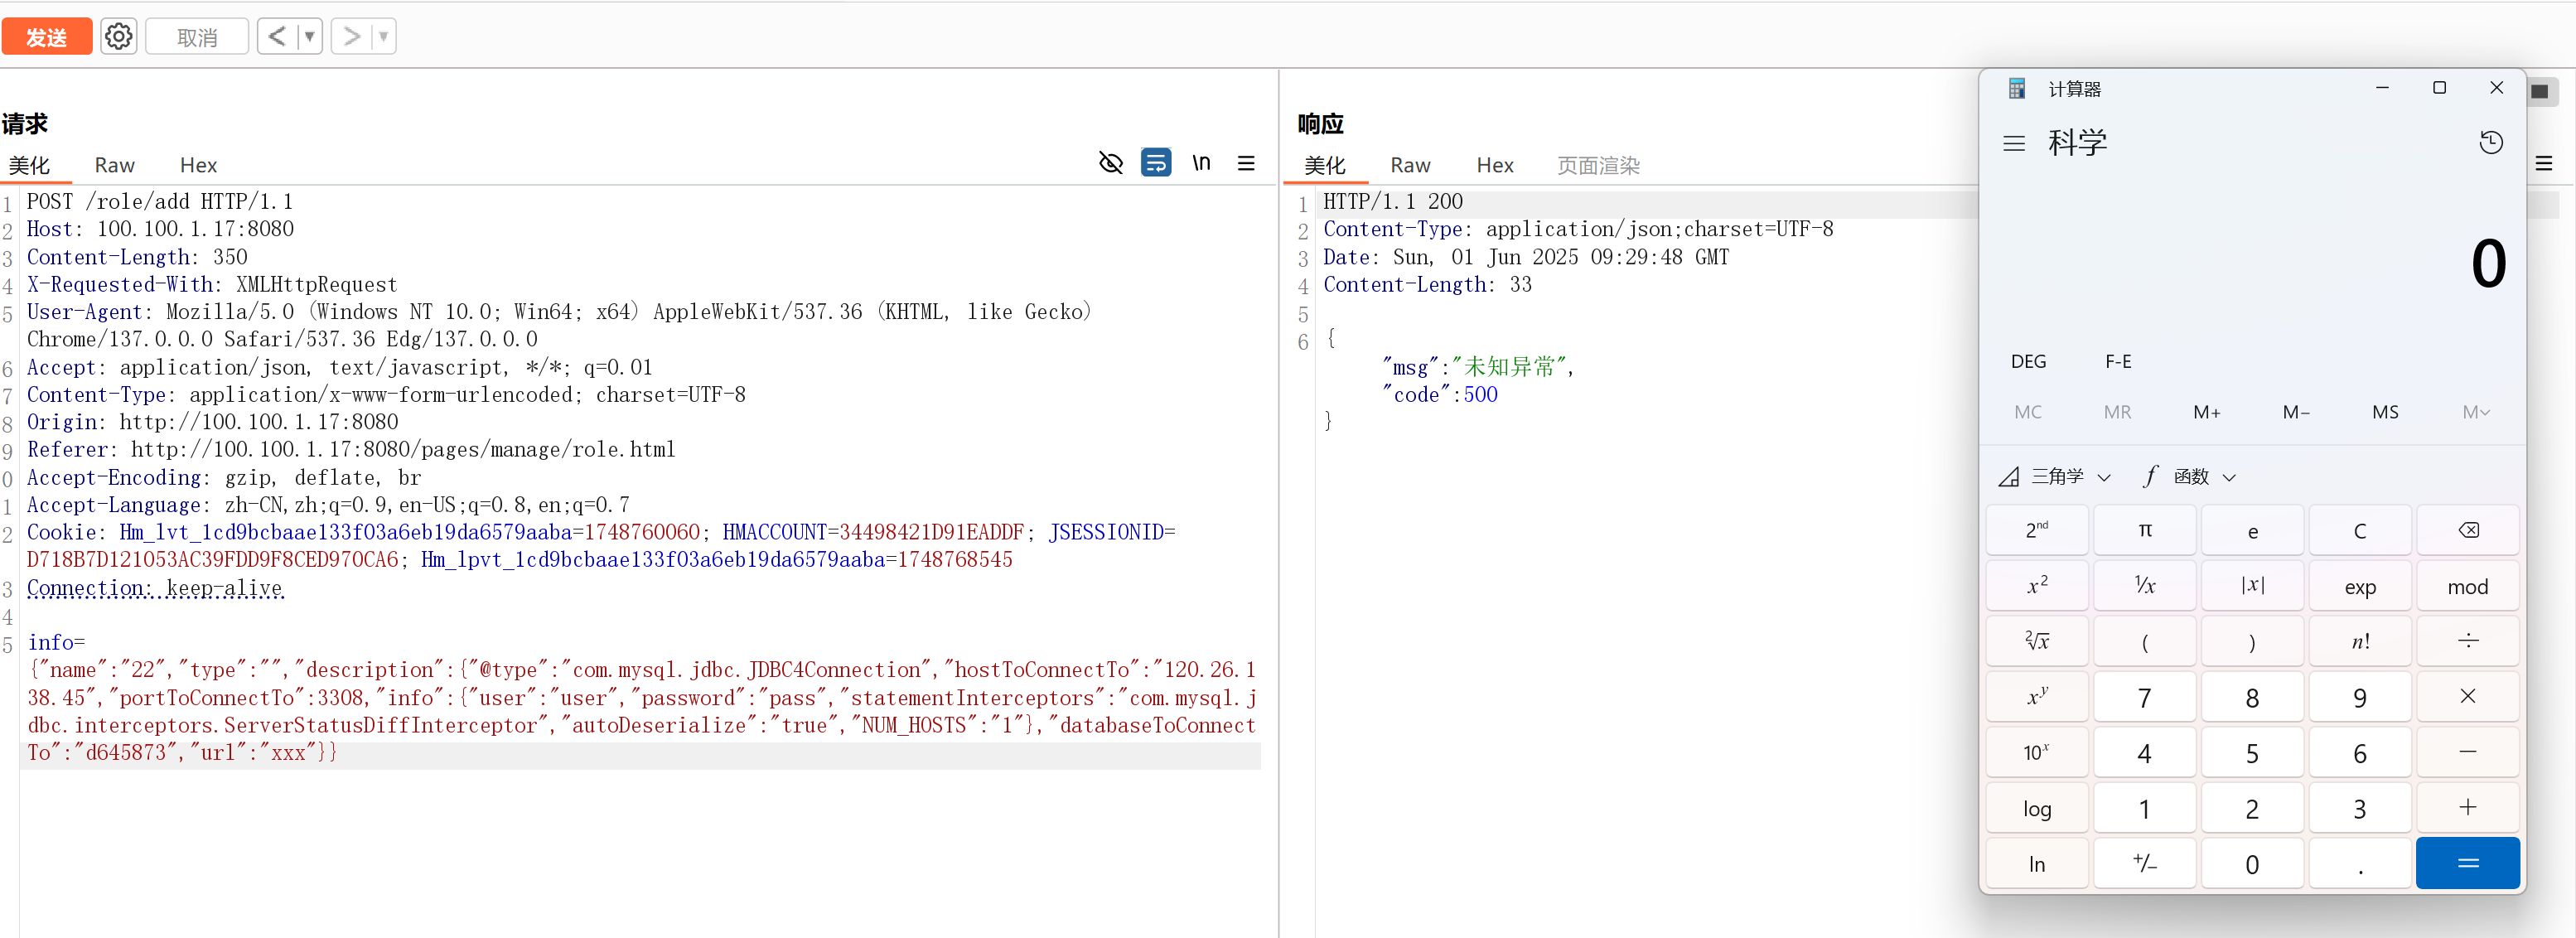This screenshot has height=938, width=2576.
Task: Click the multiplication operator key
Action: pyautogui.click(x=2468, y=697)
